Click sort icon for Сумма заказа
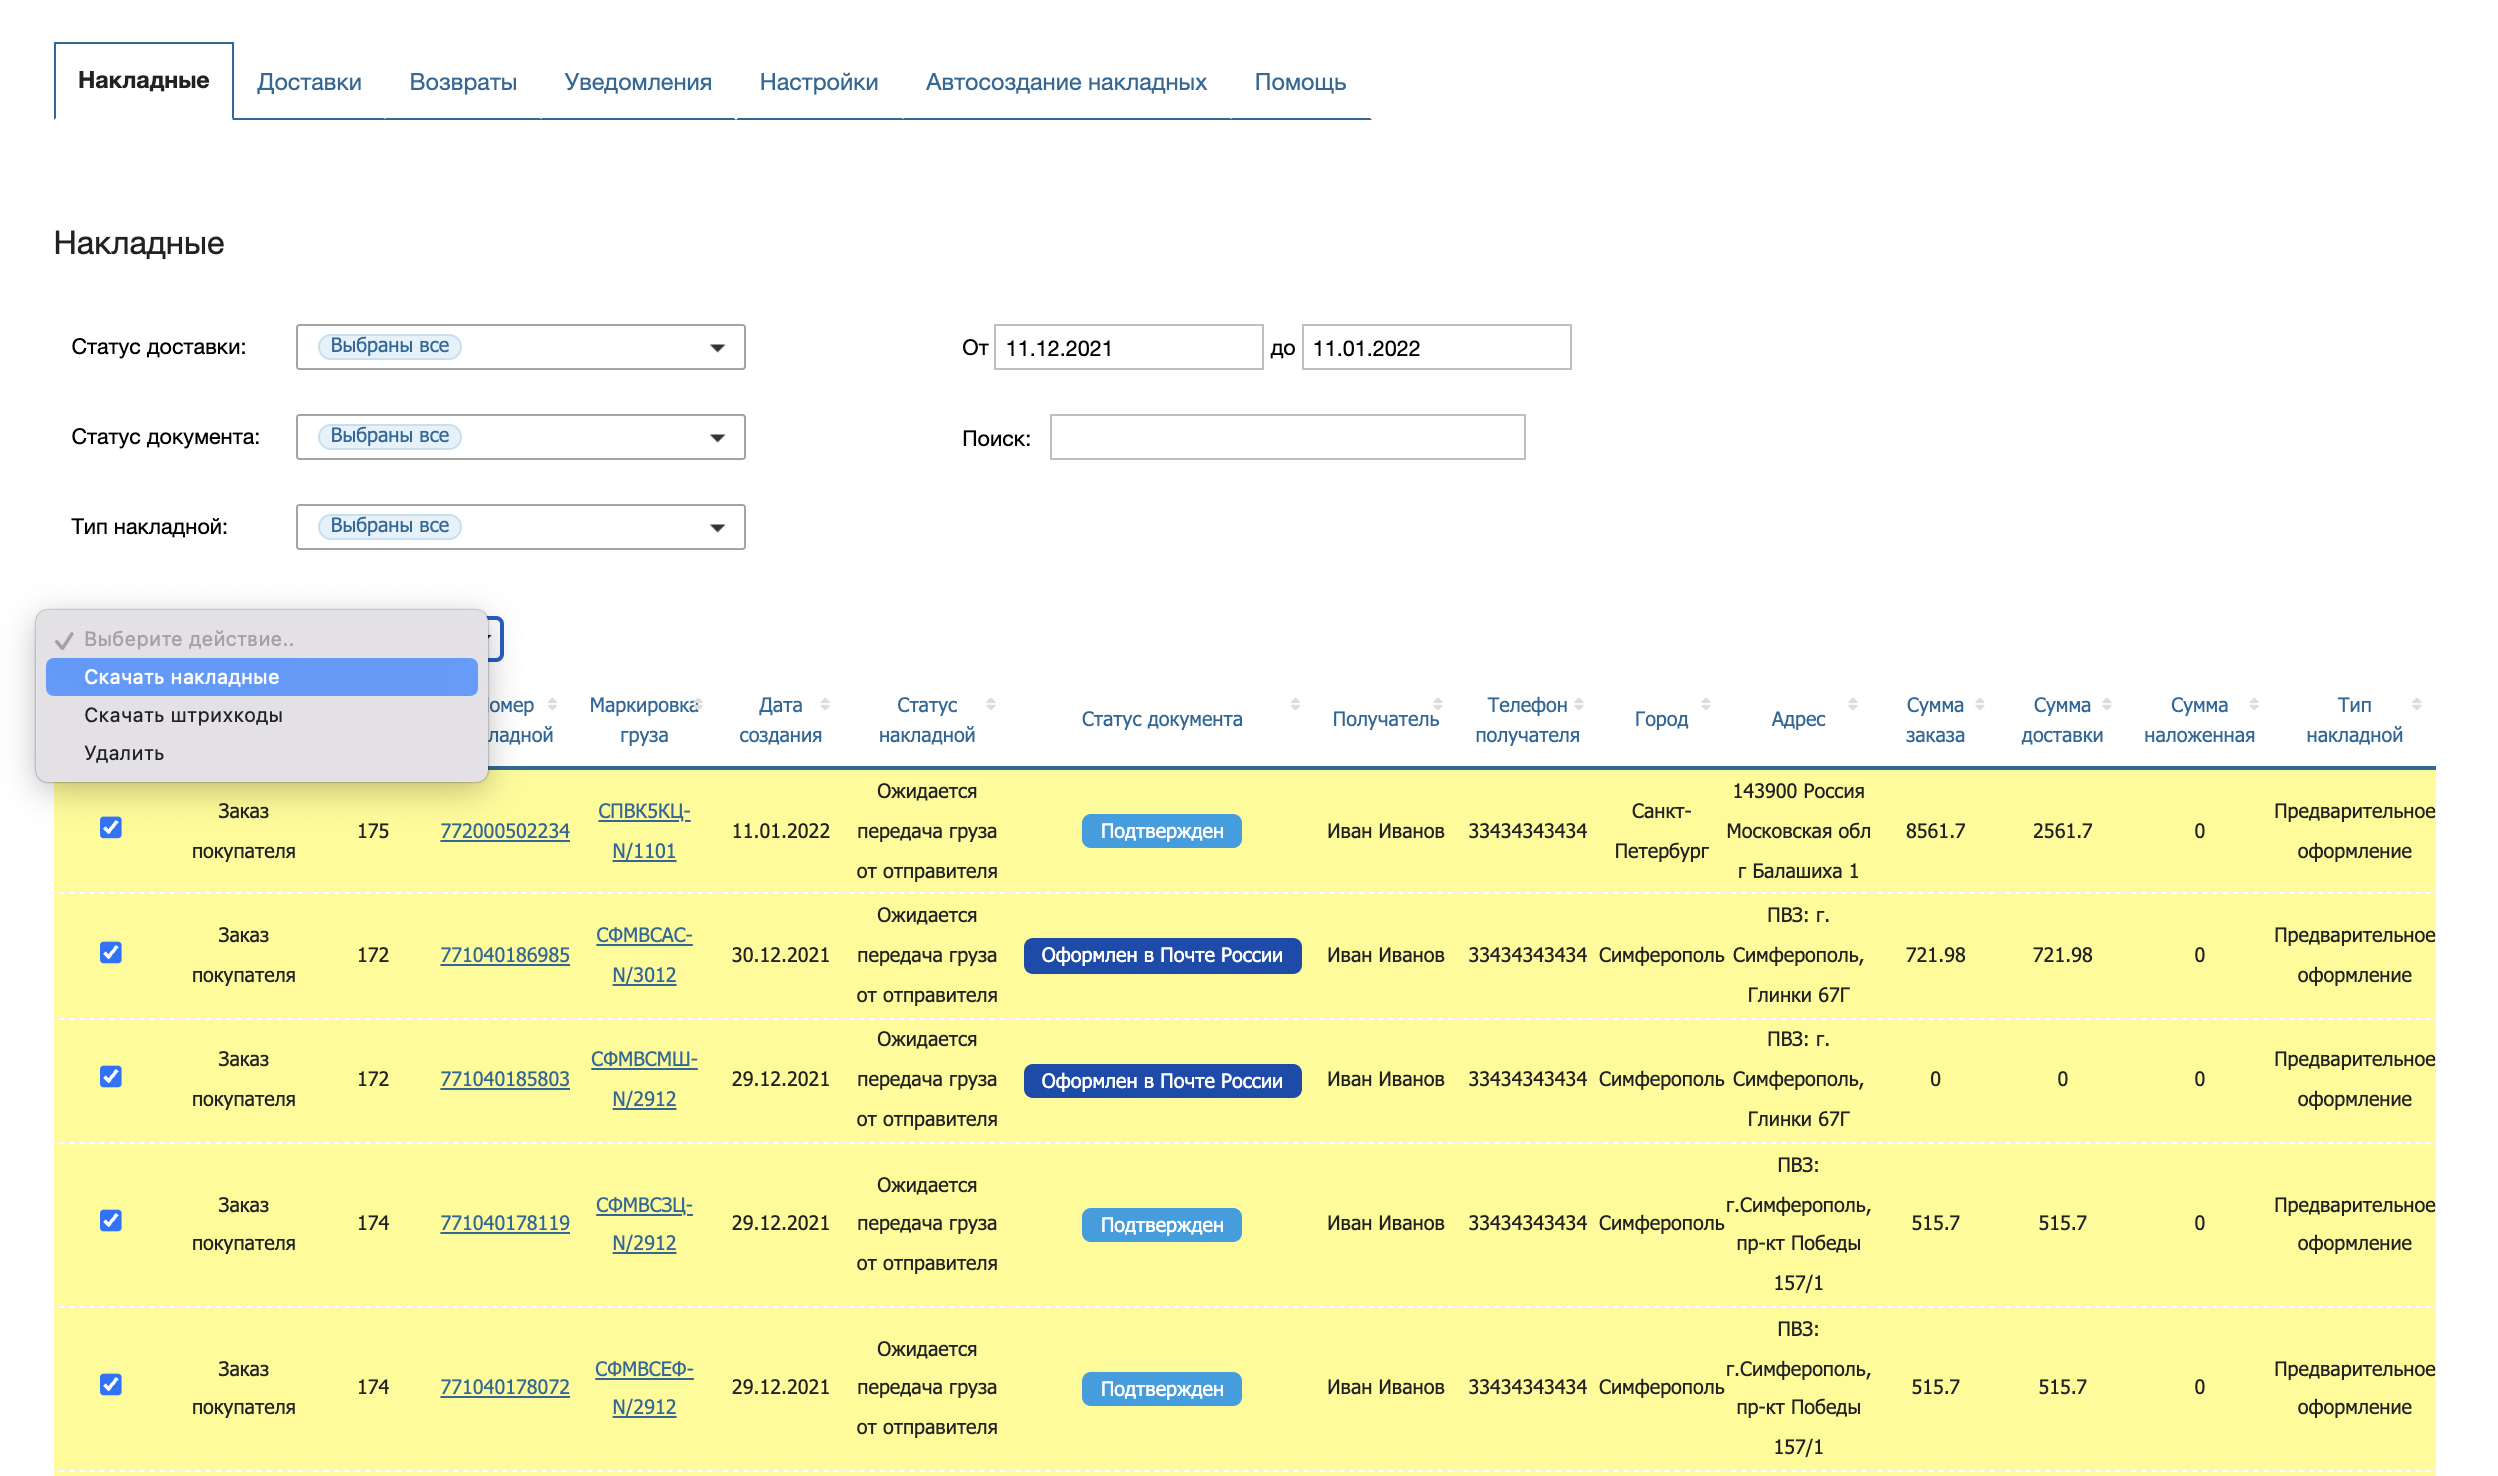 click(x=1980, y=705)
